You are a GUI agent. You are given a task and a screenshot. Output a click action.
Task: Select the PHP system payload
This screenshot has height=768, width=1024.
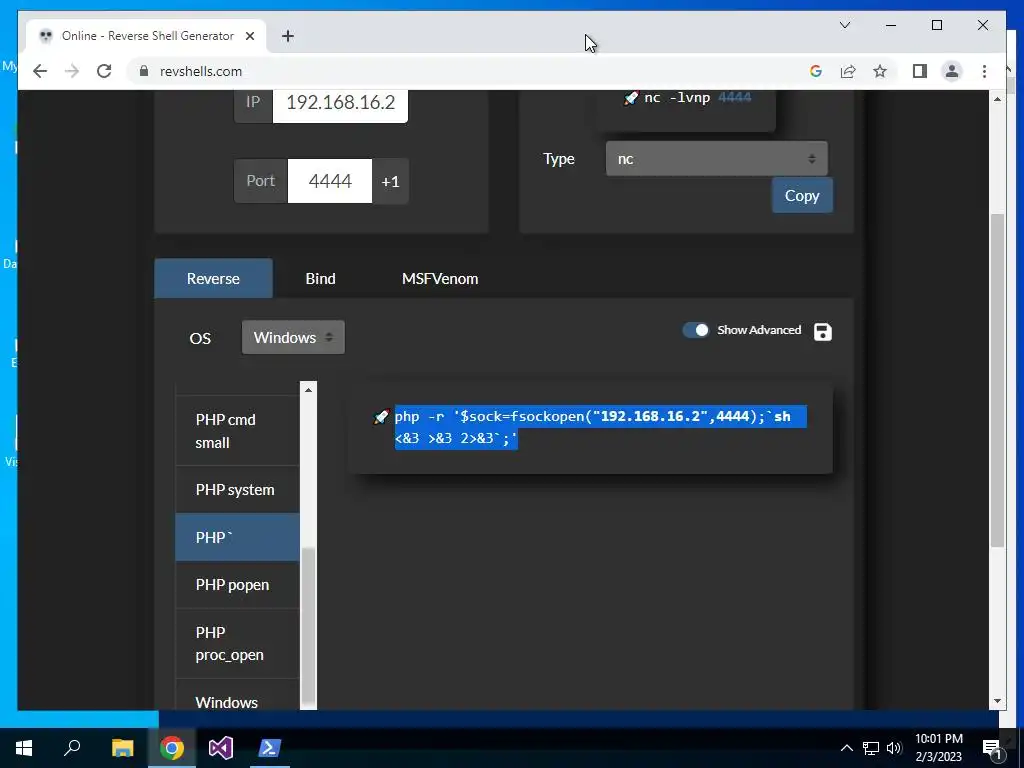238,490
